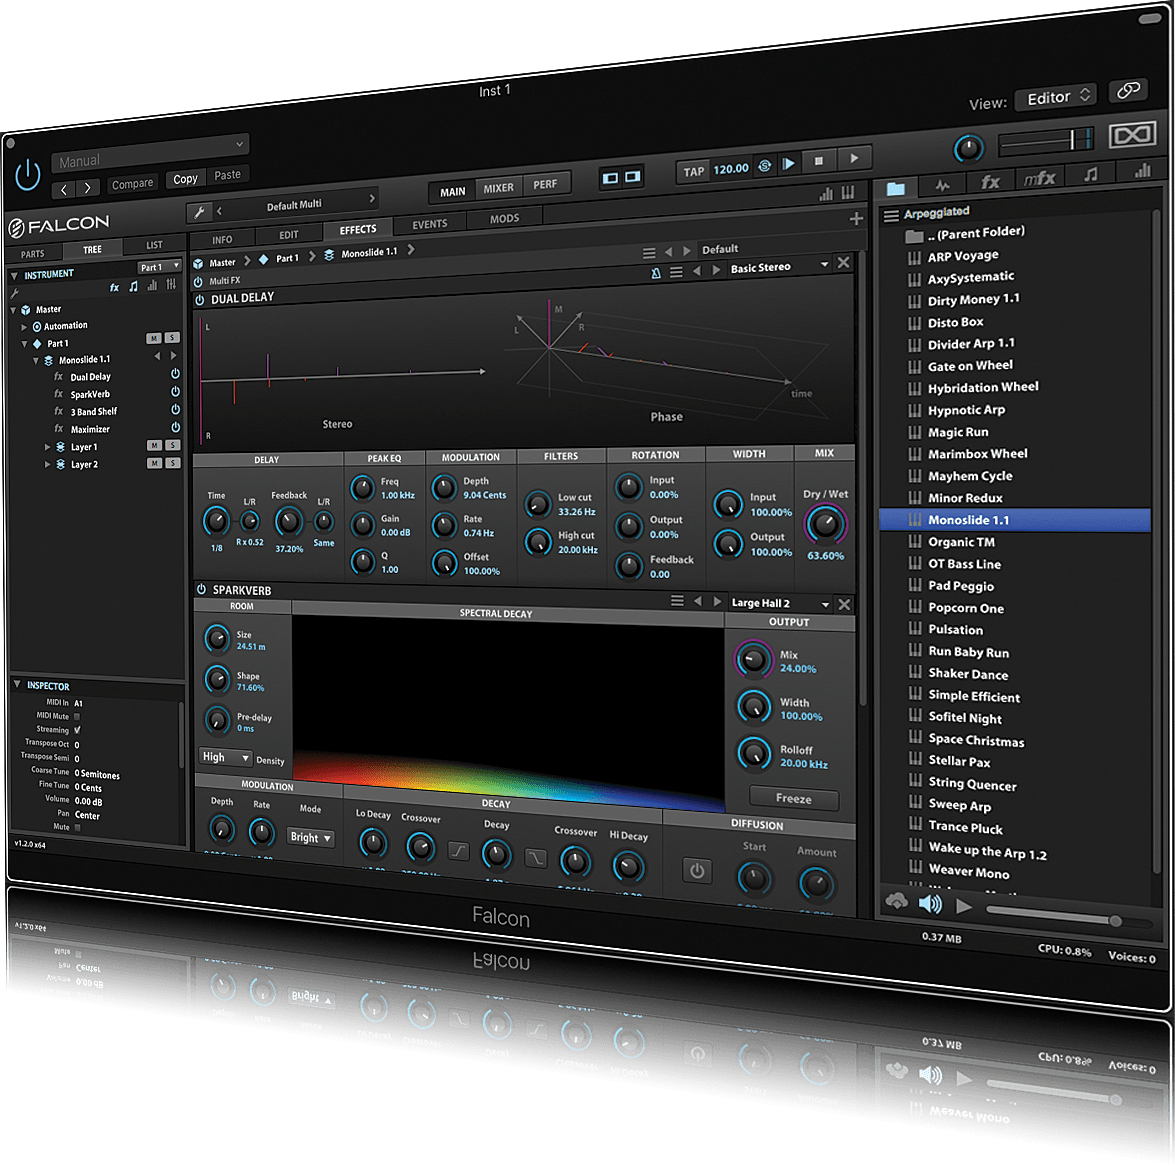Toggle the Streaming checkbox in Inspector
1175x1166 pixels.
[x=77, y=729]
